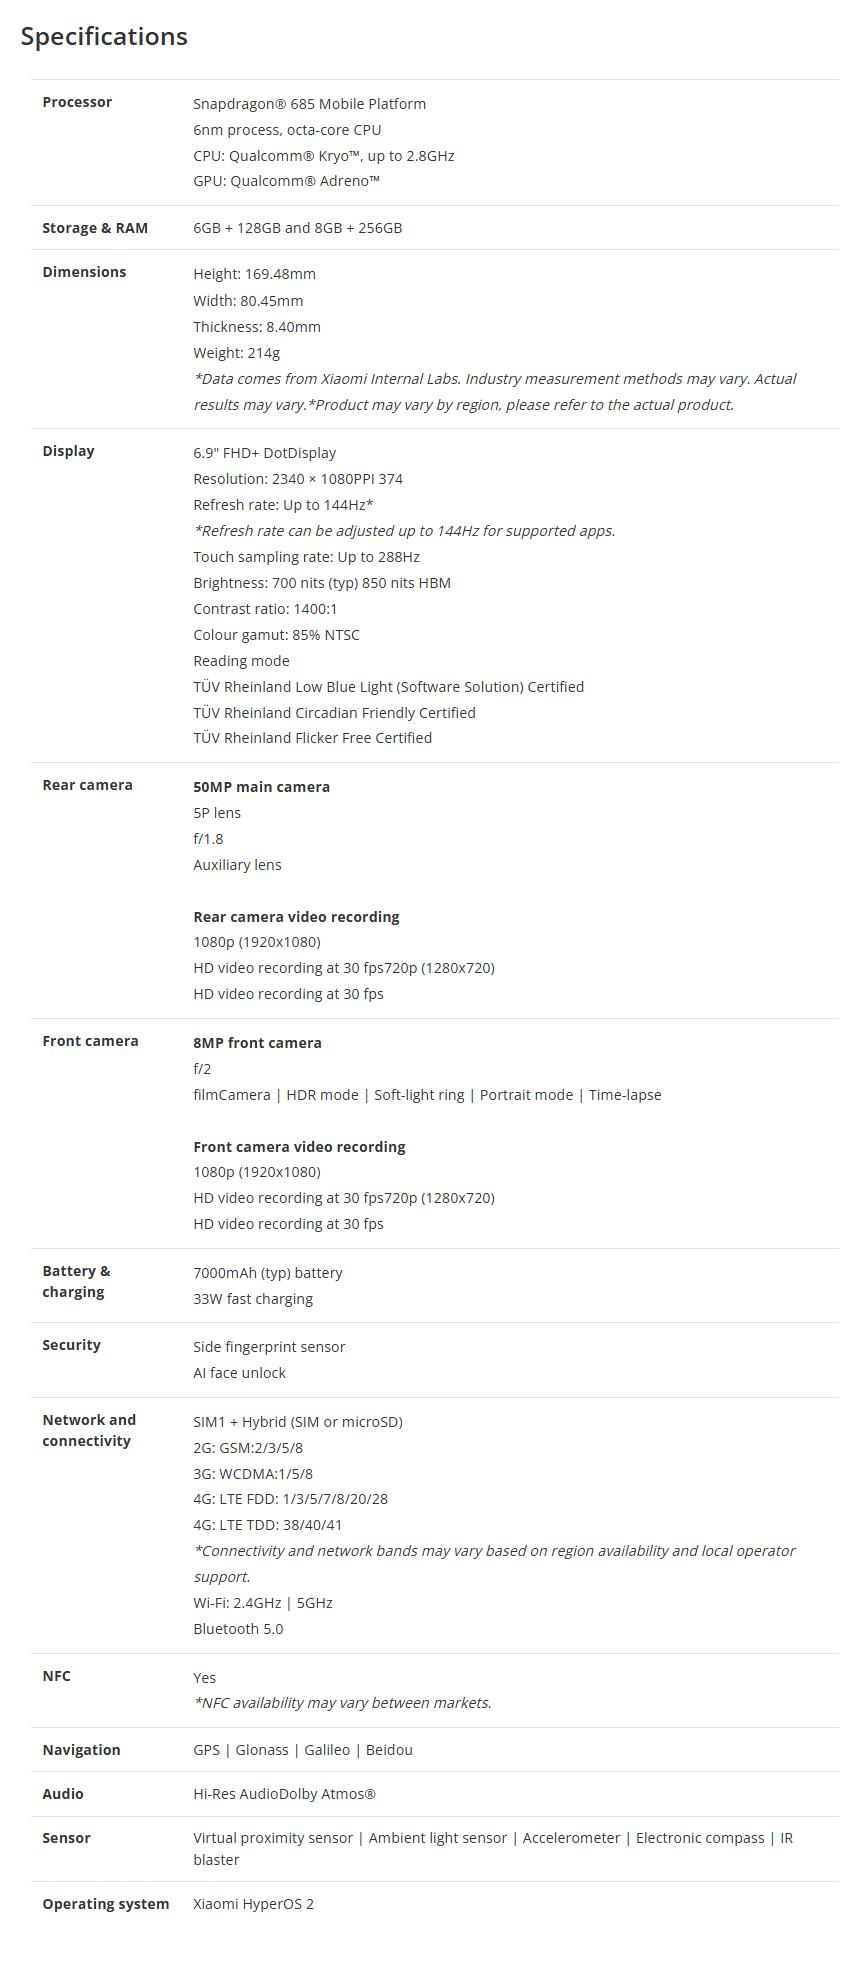Click the Operating system row label
Screen dimensions: 862x1963
tap(105, 1904)
